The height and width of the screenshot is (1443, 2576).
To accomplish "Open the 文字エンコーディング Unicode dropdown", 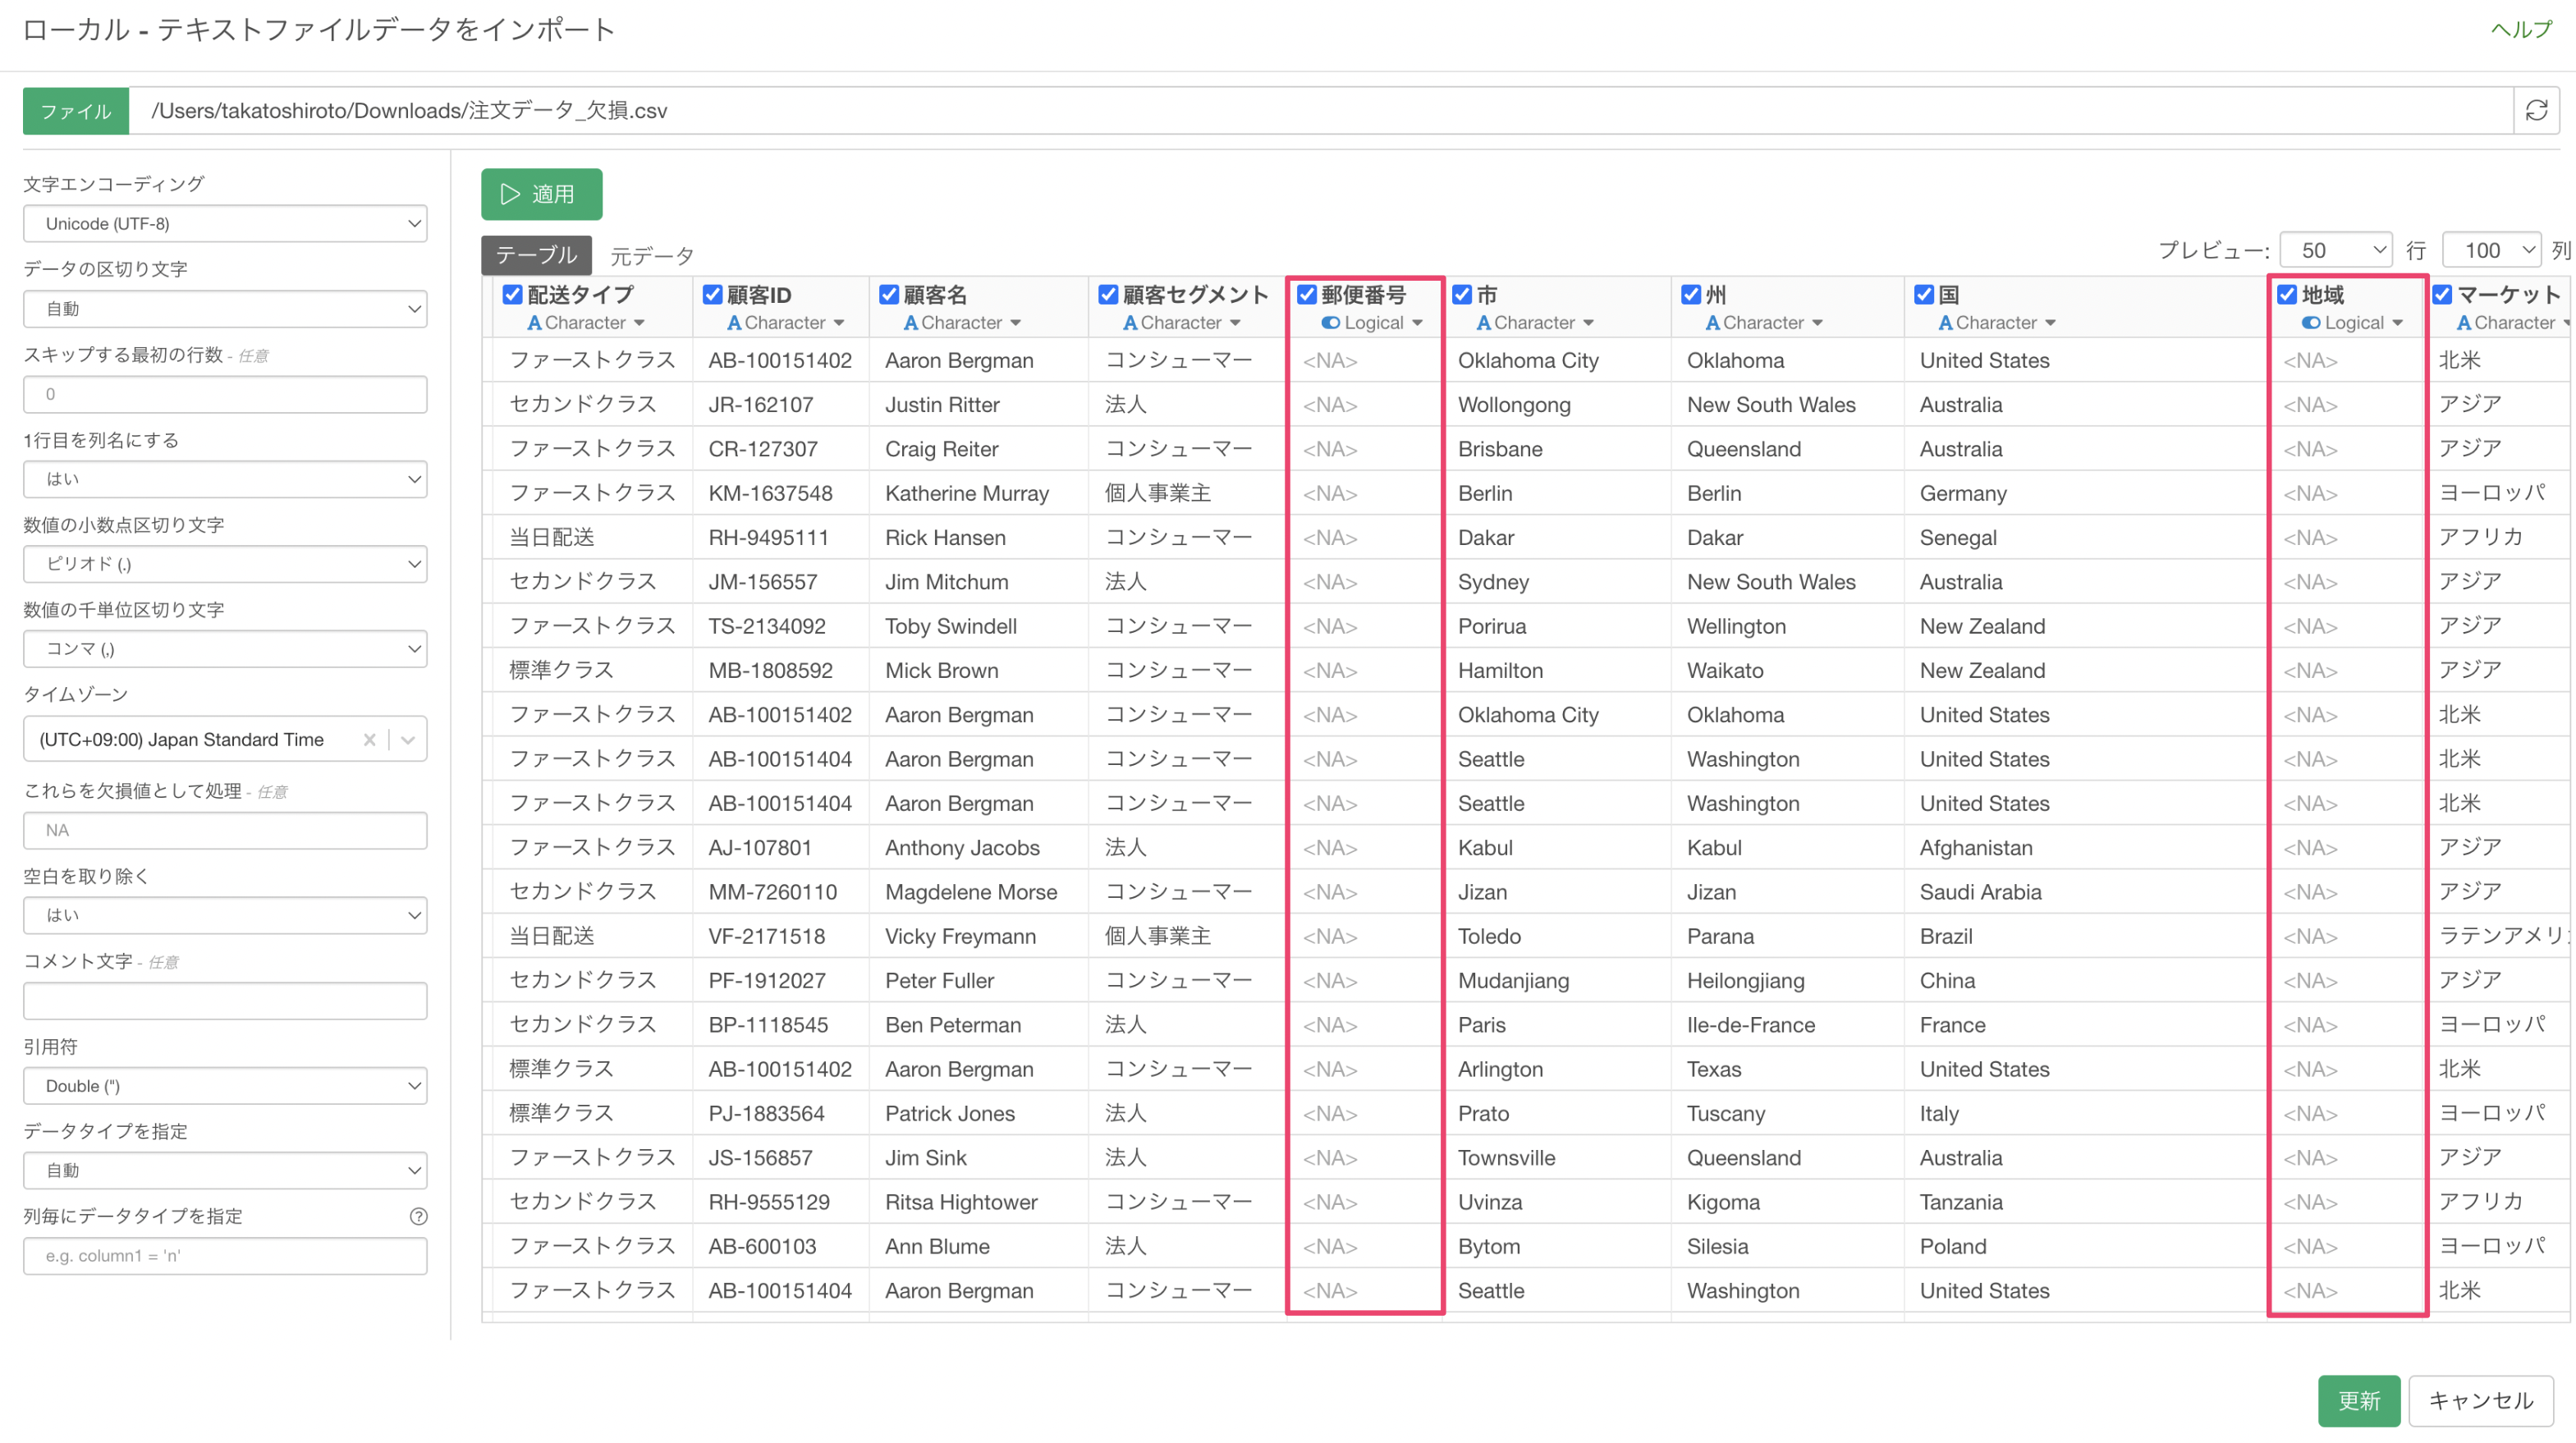I will coord(225,223).
